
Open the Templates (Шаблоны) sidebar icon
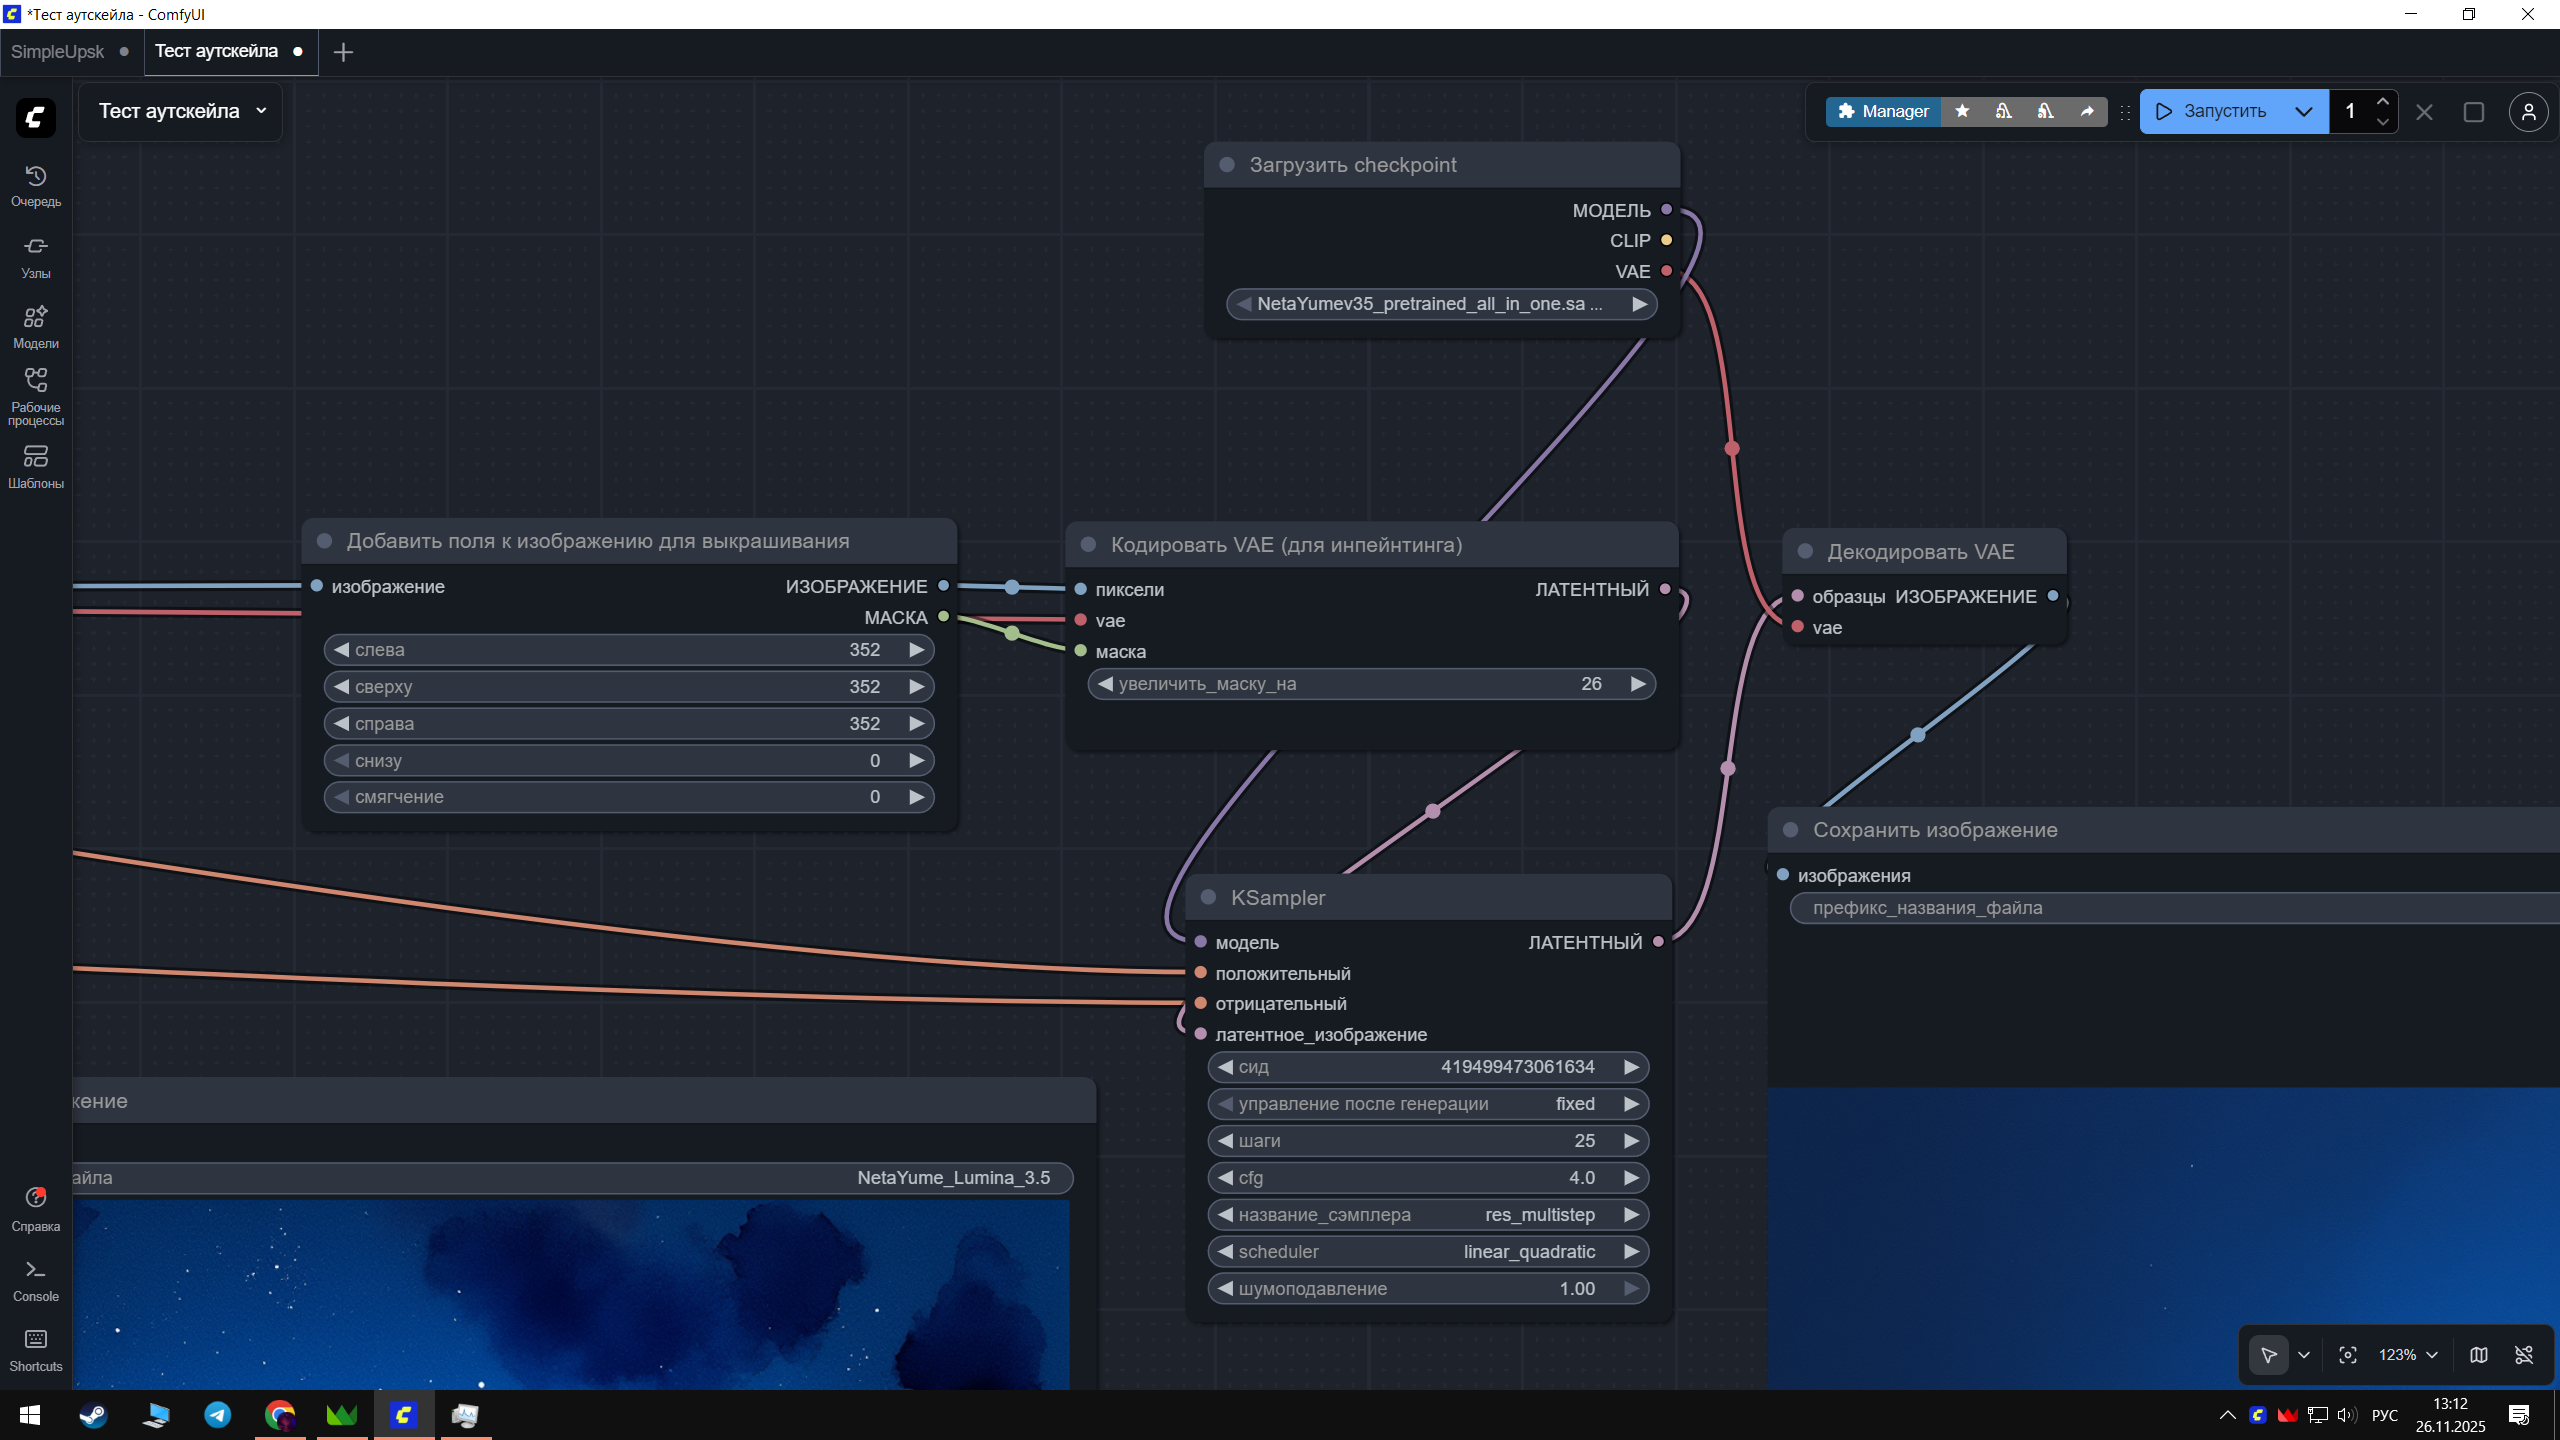point(36,466)
